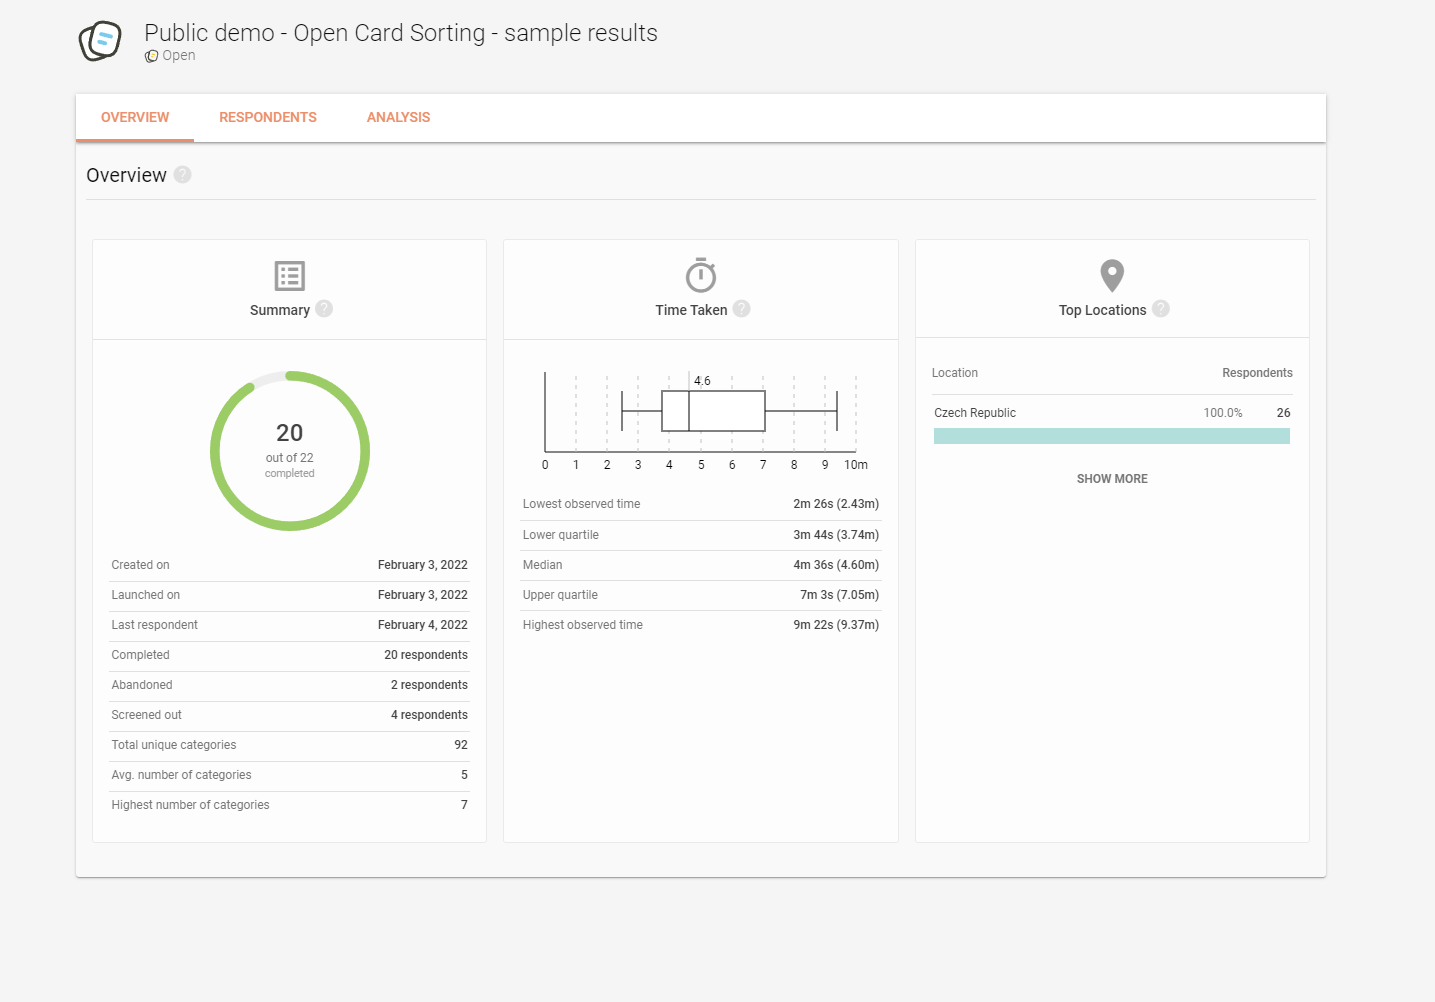This screenshot has width=1435, height=1002.
Task: Click the Time Taken stopwatch icon
Action: click(x=700, y=275)
